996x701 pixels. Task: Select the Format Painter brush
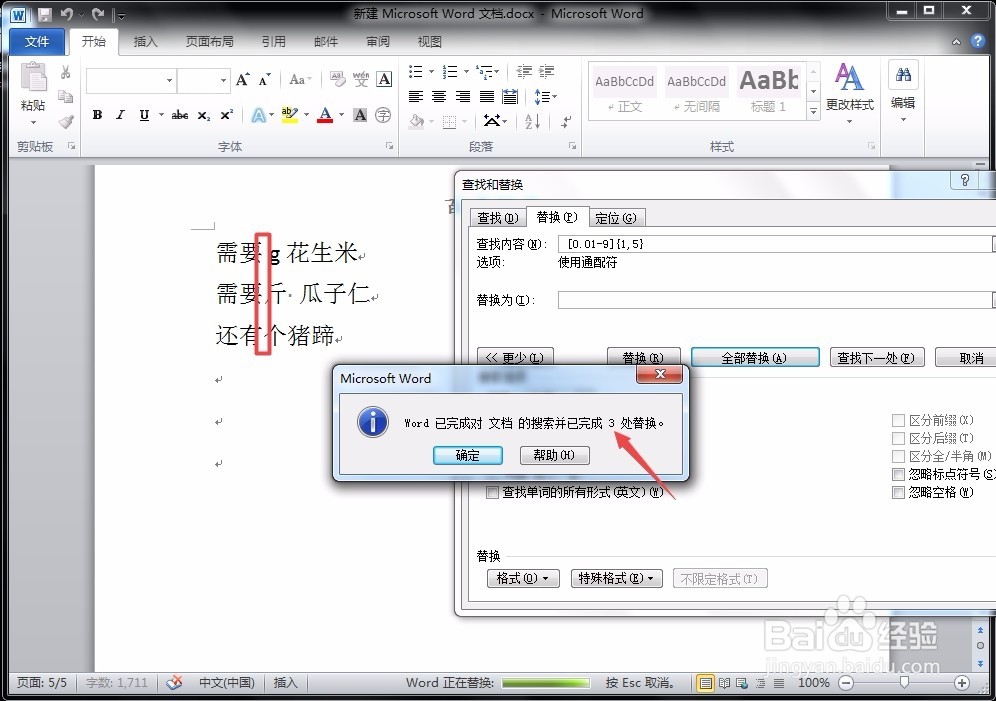coord(65,121)
